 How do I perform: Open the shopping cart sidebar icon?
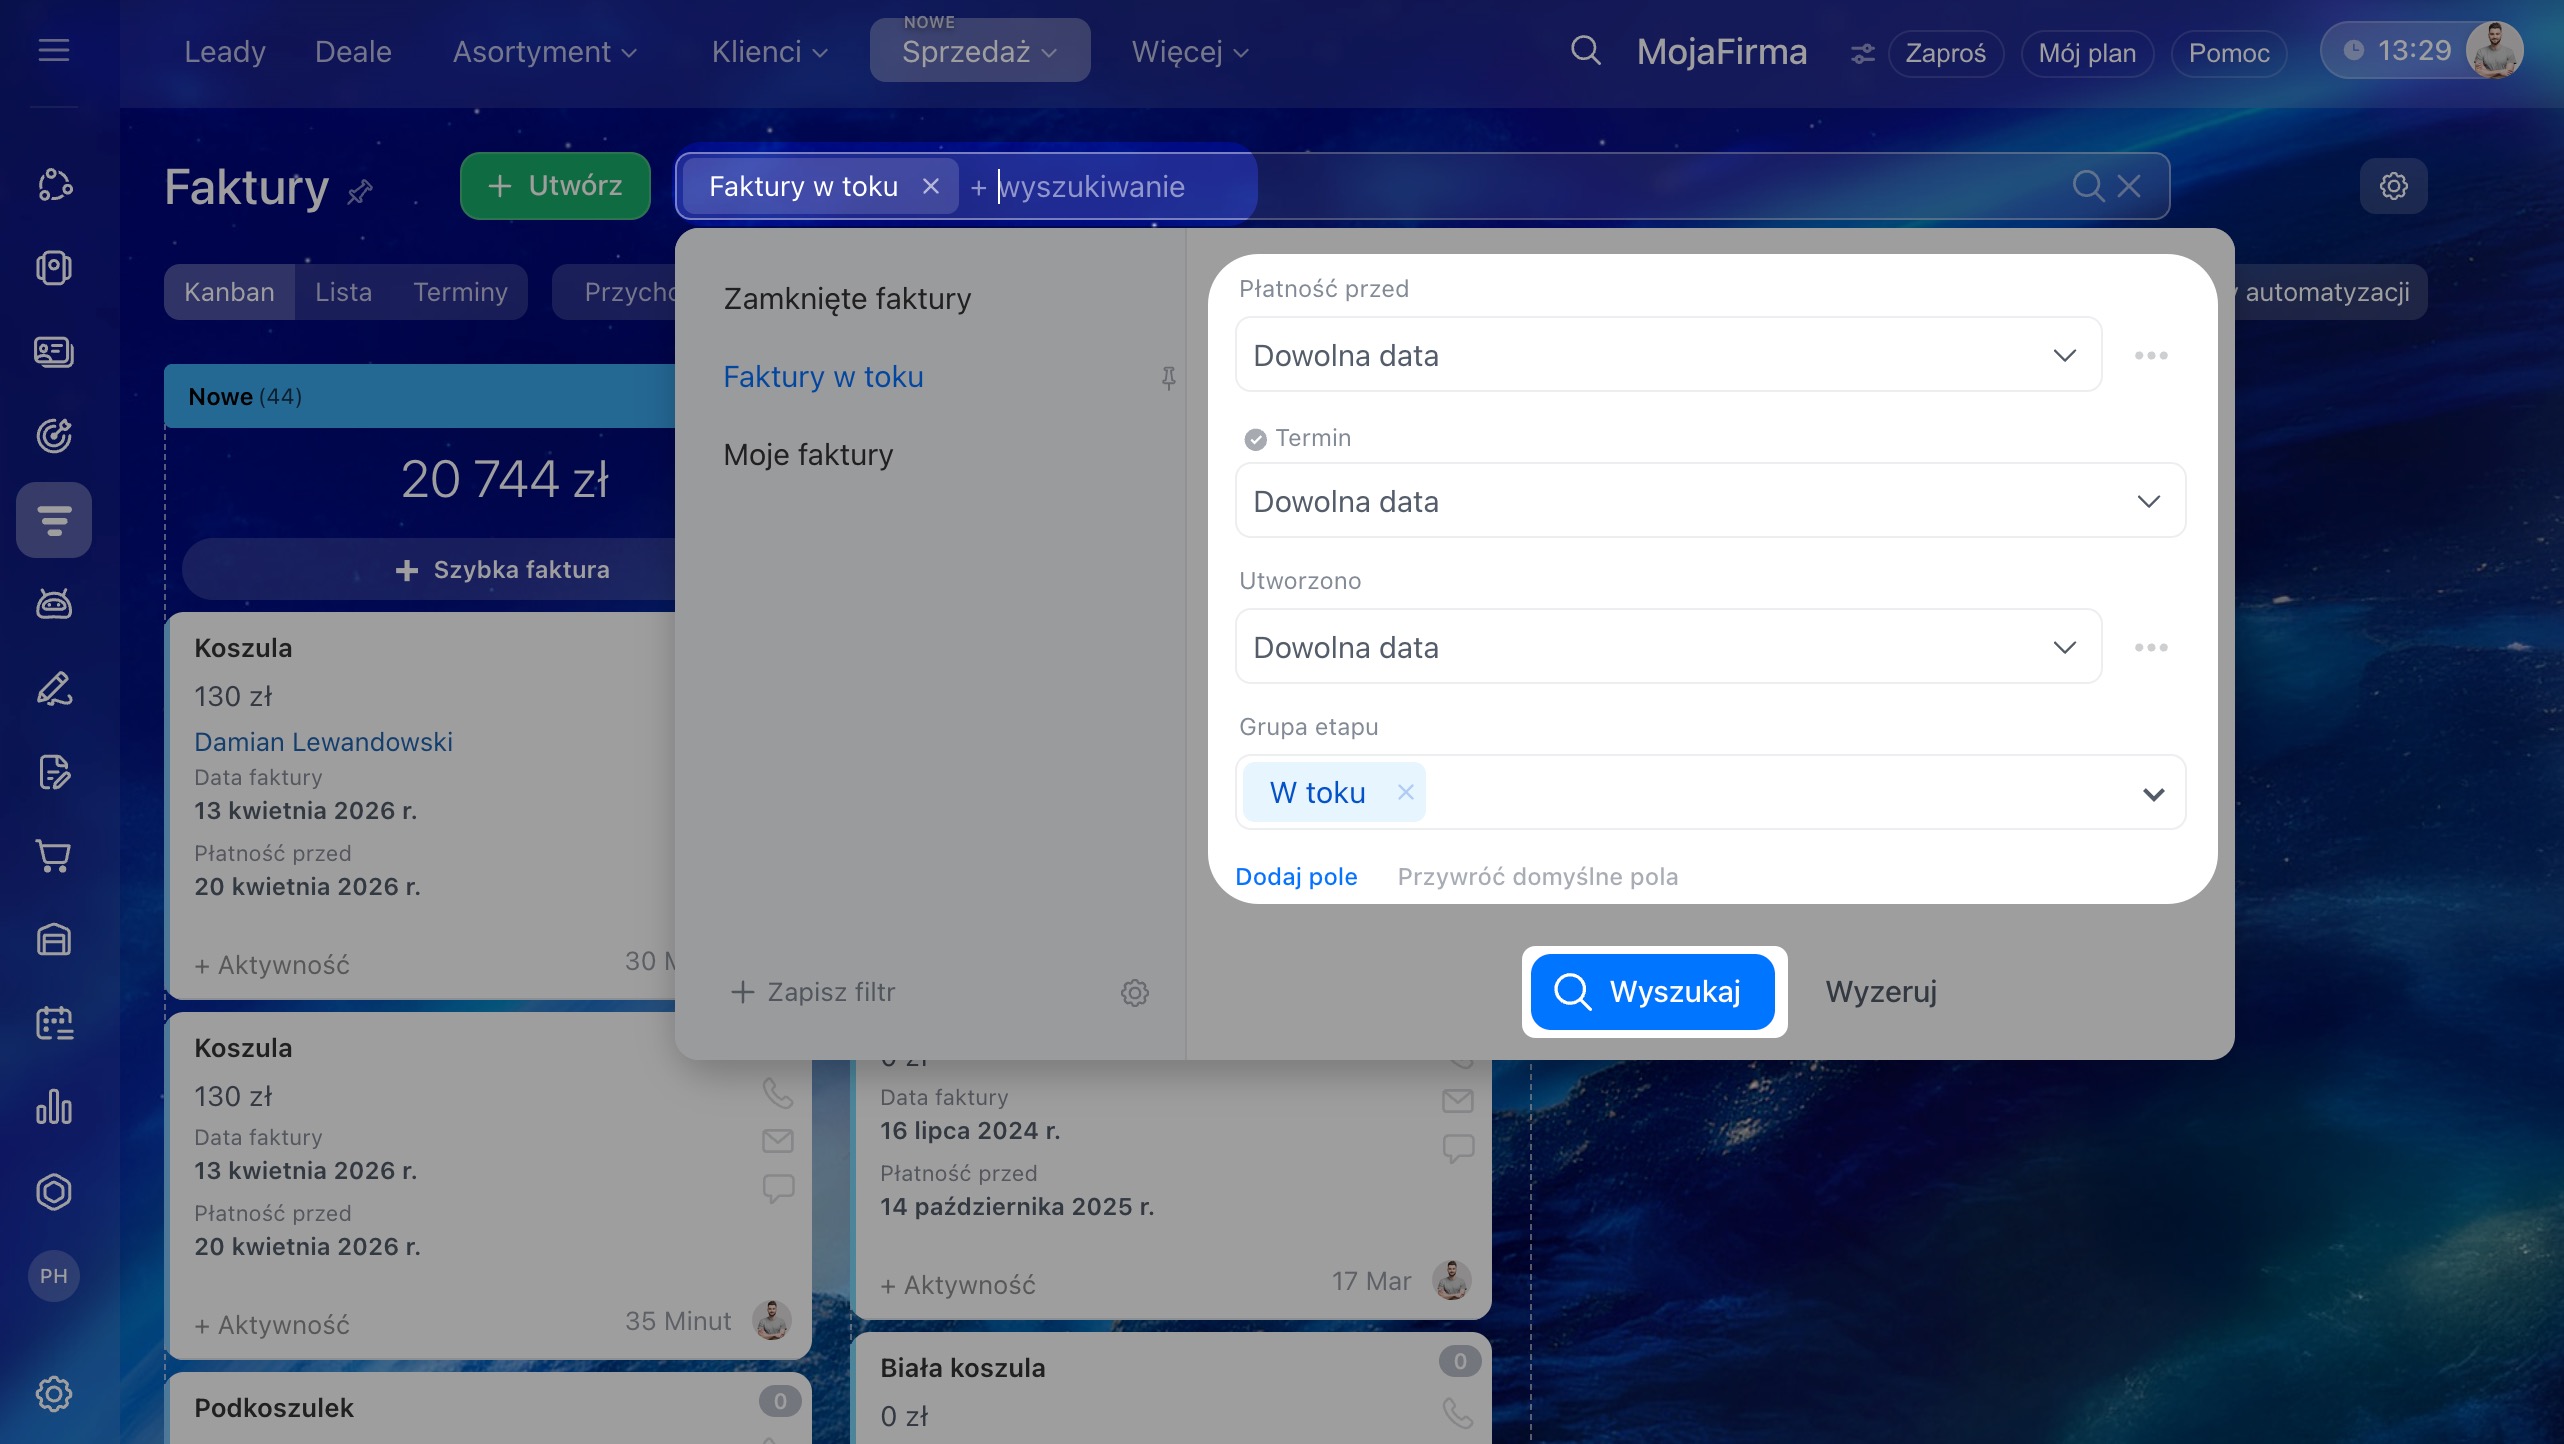pyautogui.click(x=54, y=856)
